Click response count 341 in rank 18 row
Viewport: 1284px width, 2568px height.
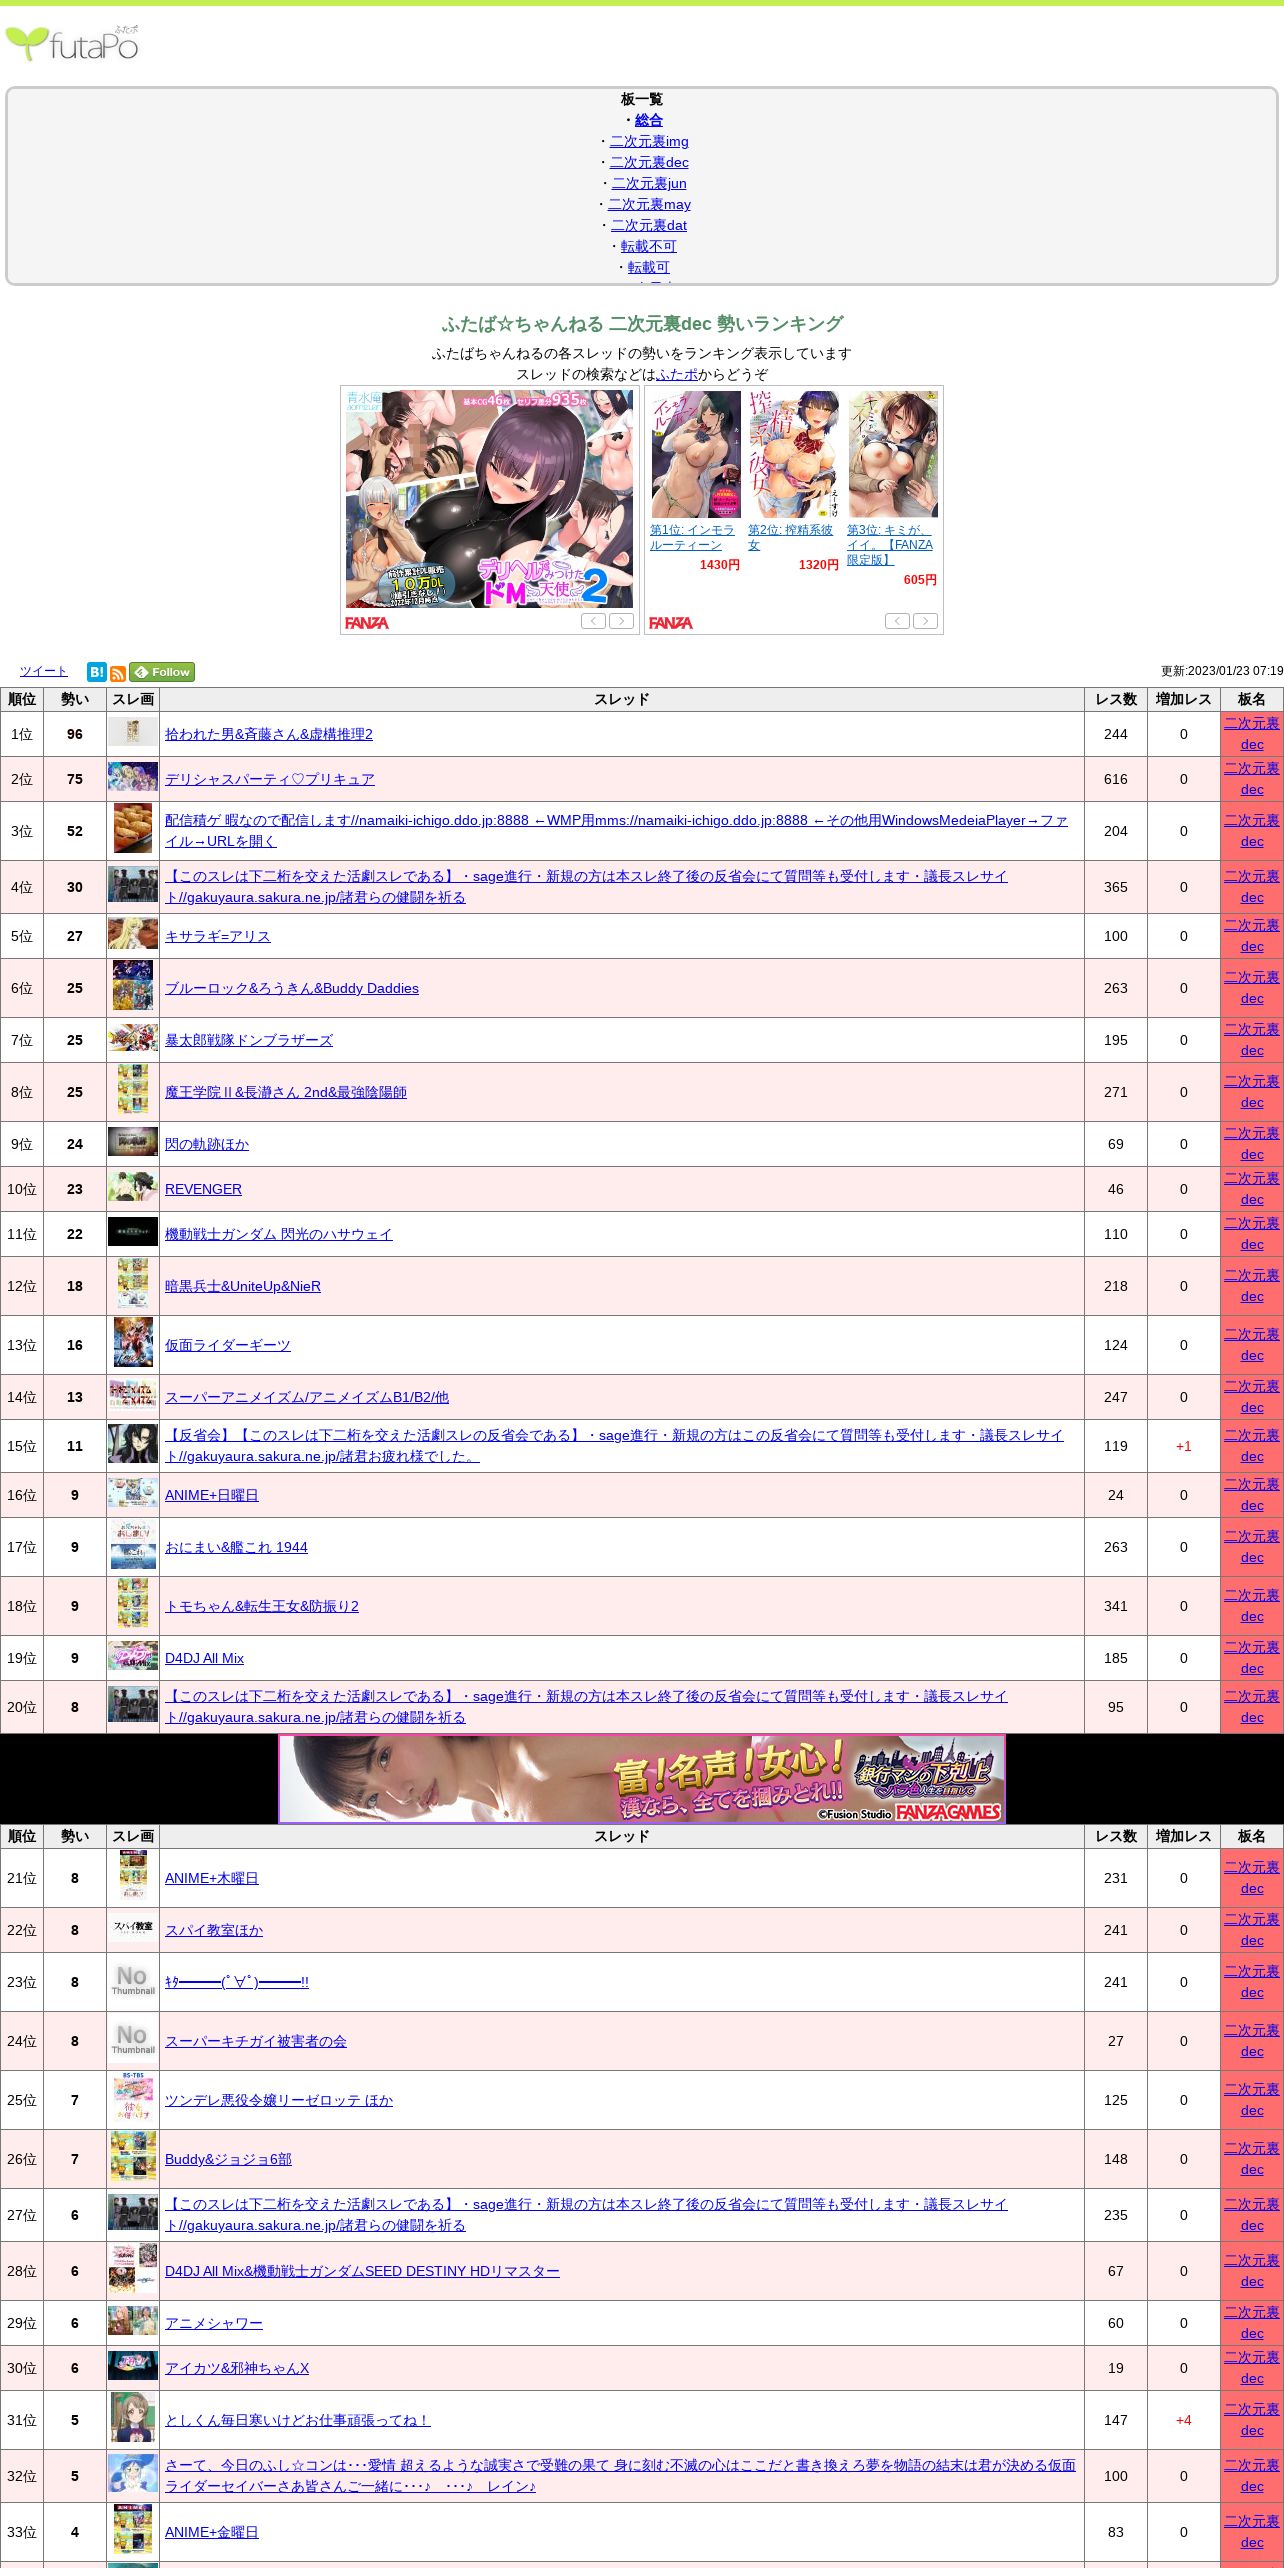click(x=1116, y=1606)
